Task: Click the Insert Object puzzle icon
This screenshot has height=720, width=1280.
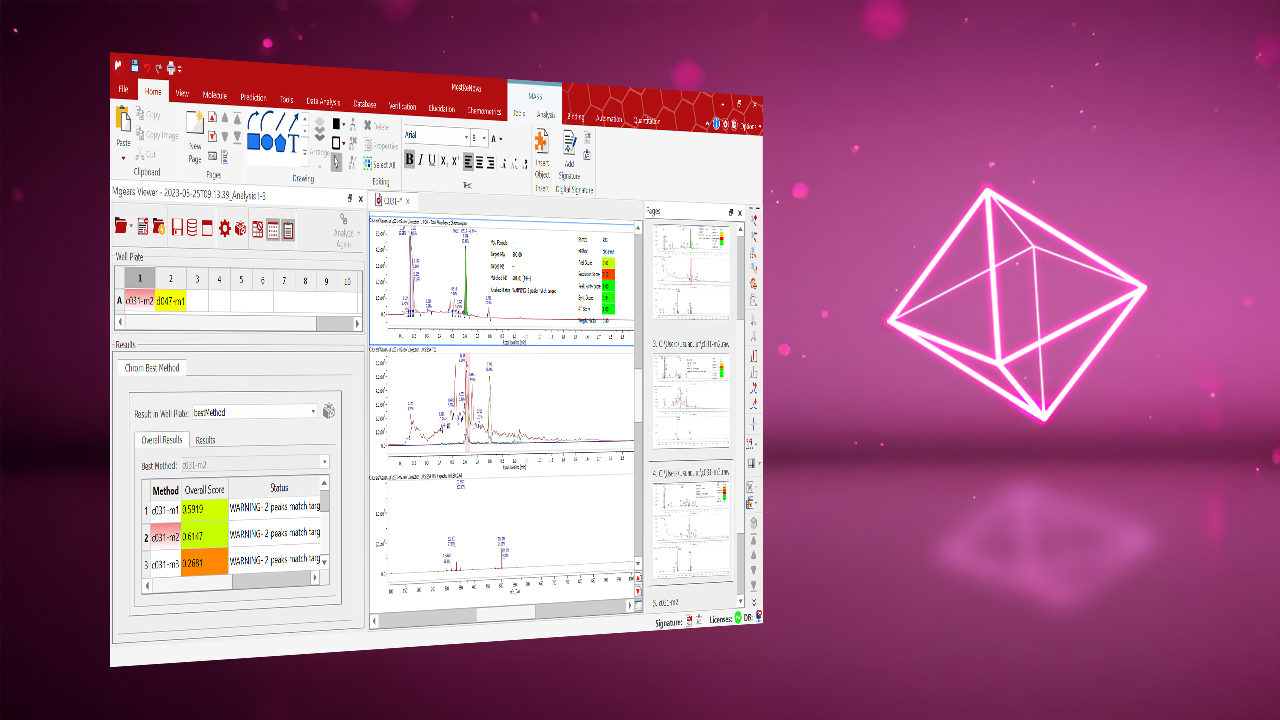Action: 541,143
